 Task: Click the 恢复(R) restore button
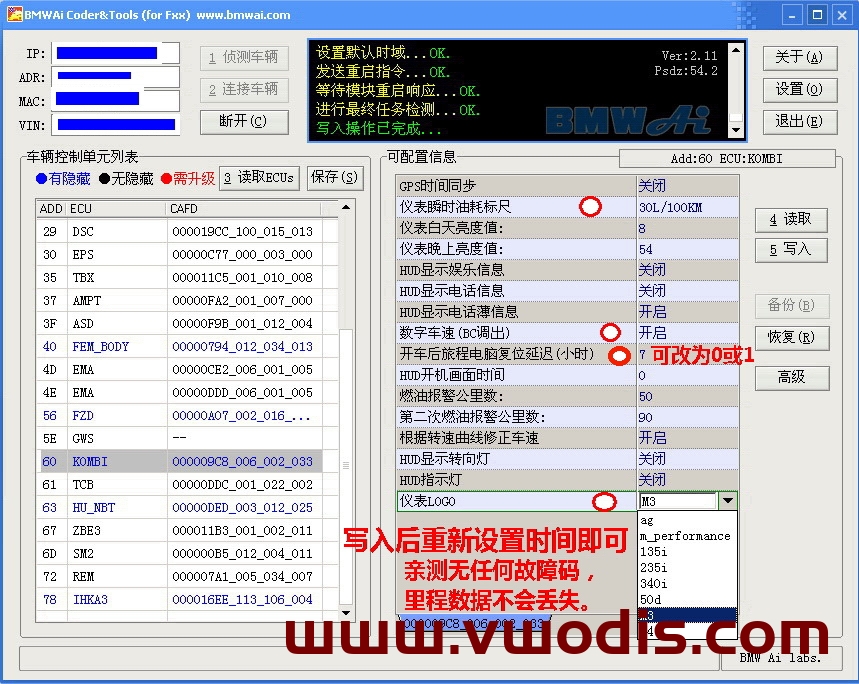coord(790,337)
